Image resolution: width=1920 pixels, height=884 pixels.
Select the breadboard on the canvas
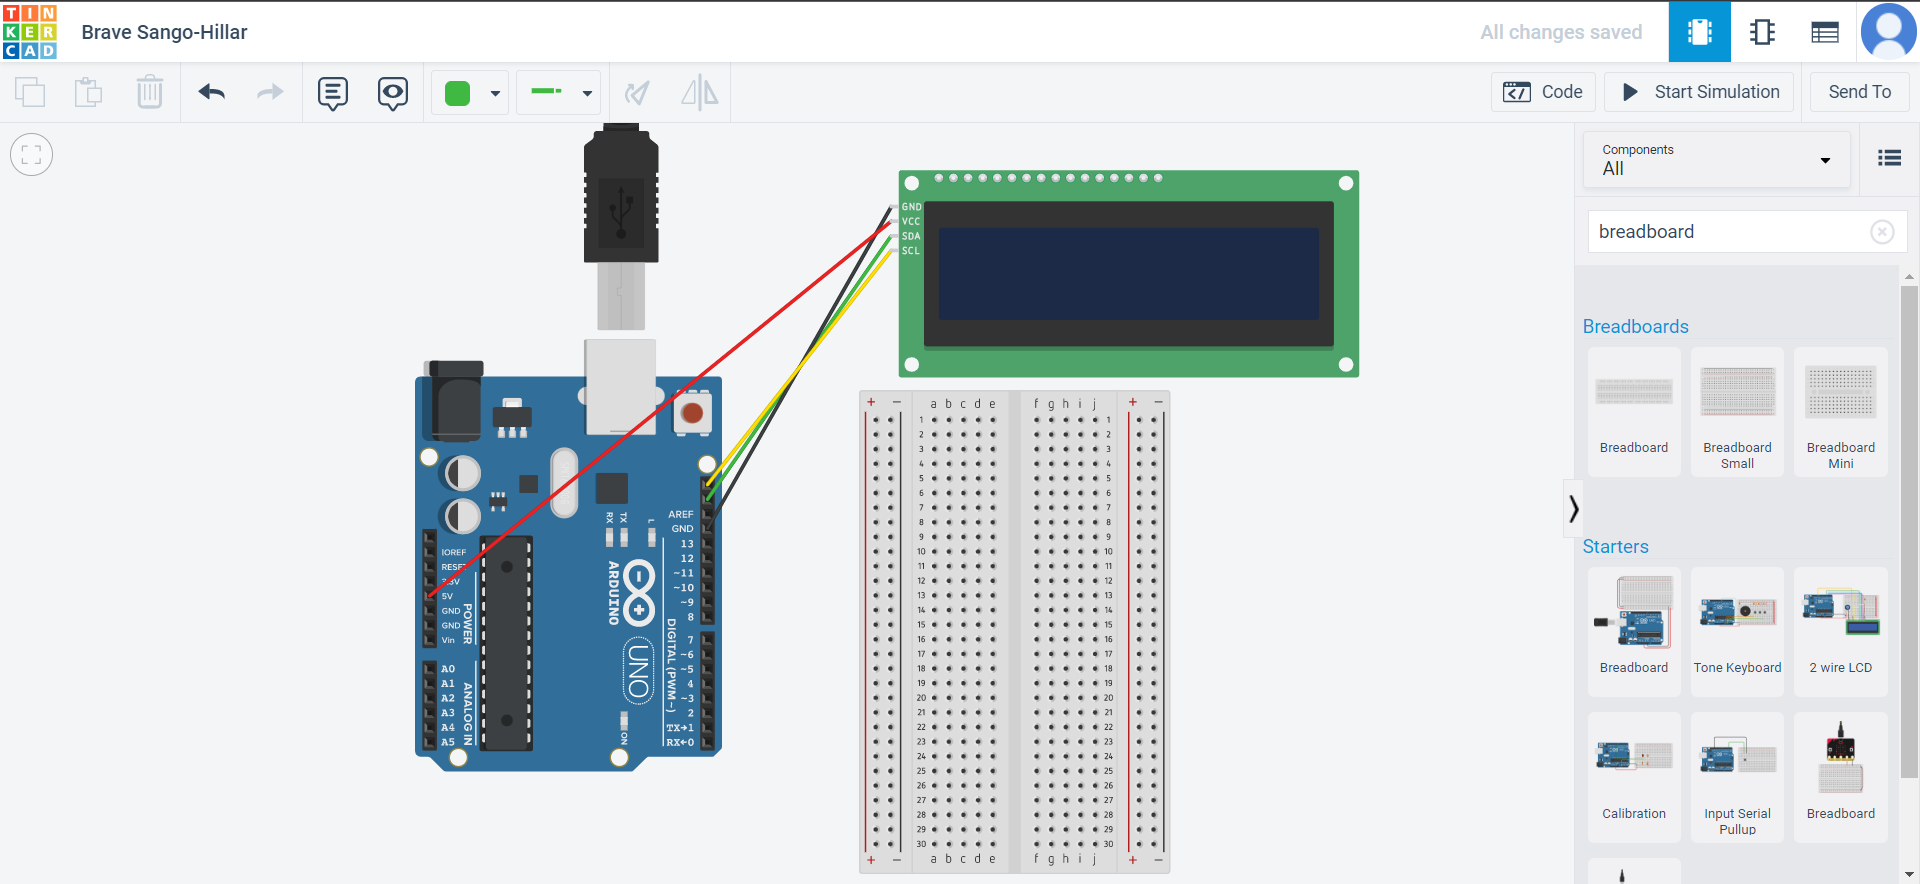(x=1014, y=631)
